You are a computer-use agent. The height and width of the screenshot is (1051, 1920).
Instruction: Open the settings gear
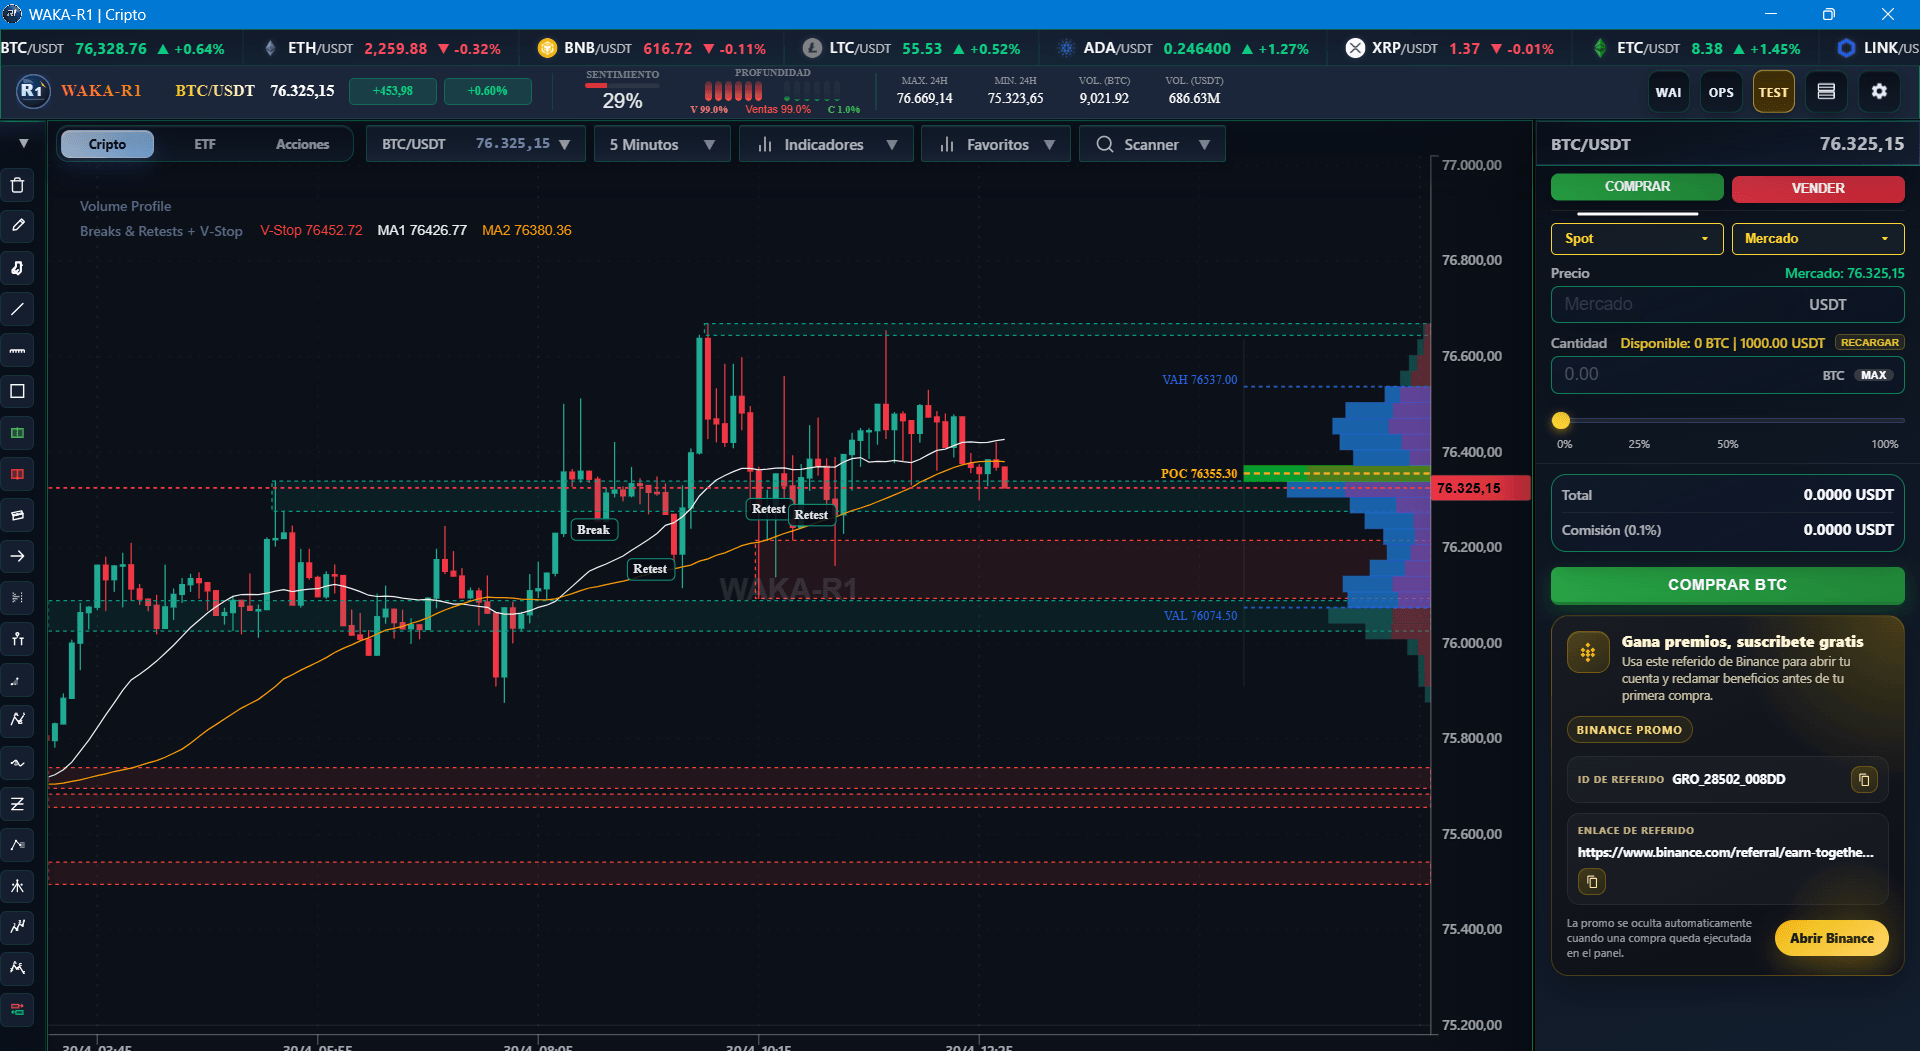pos(1879,92)
